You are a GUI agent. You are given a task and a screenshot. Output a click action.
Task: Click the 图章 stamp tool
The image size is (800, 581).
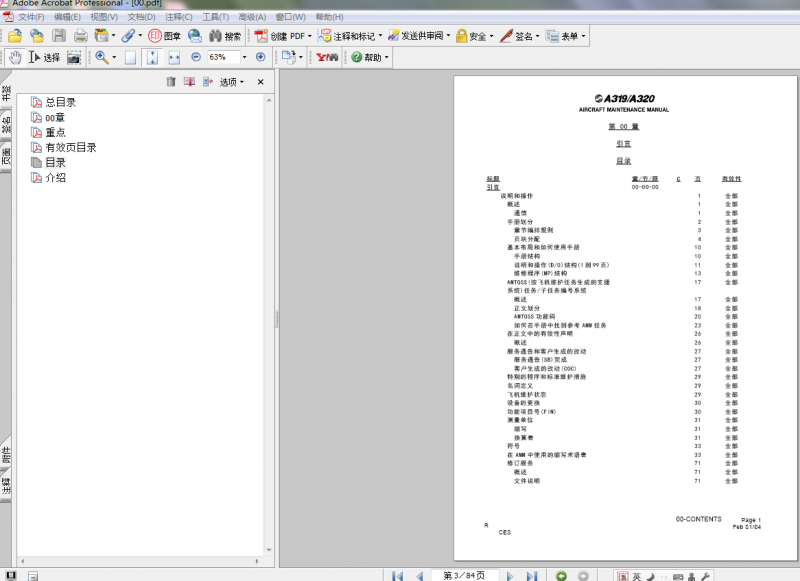tap(164, 36)
